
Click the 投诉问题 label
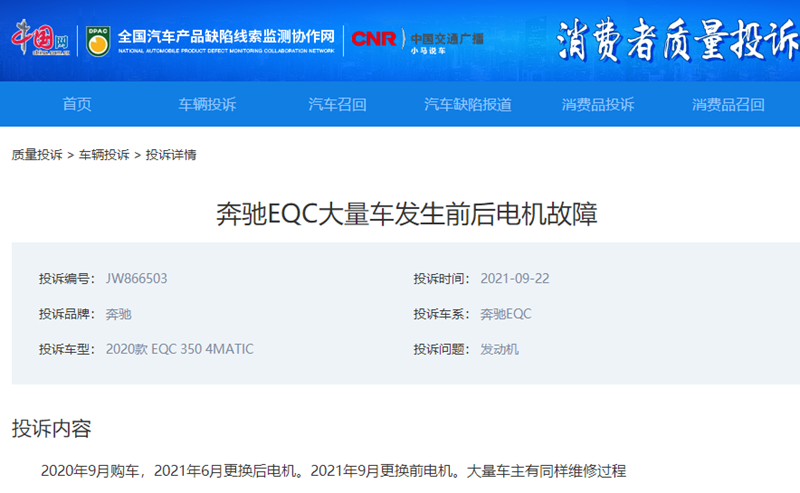click(441, 349)
